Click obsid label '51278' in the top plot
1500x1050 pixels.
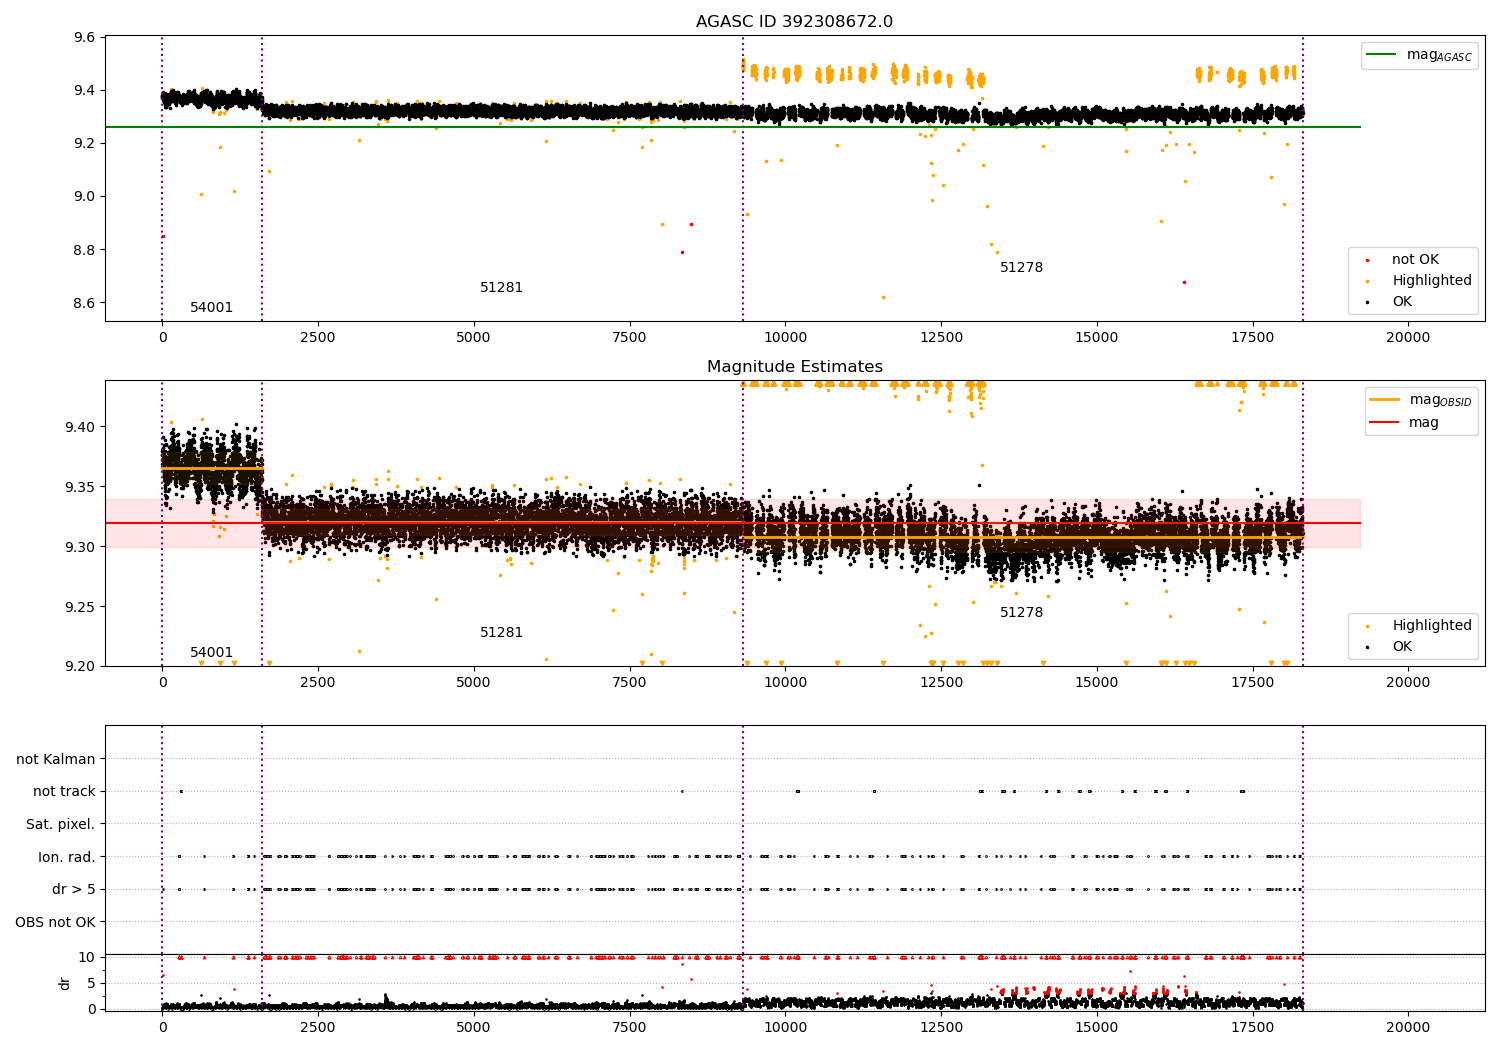point(1022,268)
